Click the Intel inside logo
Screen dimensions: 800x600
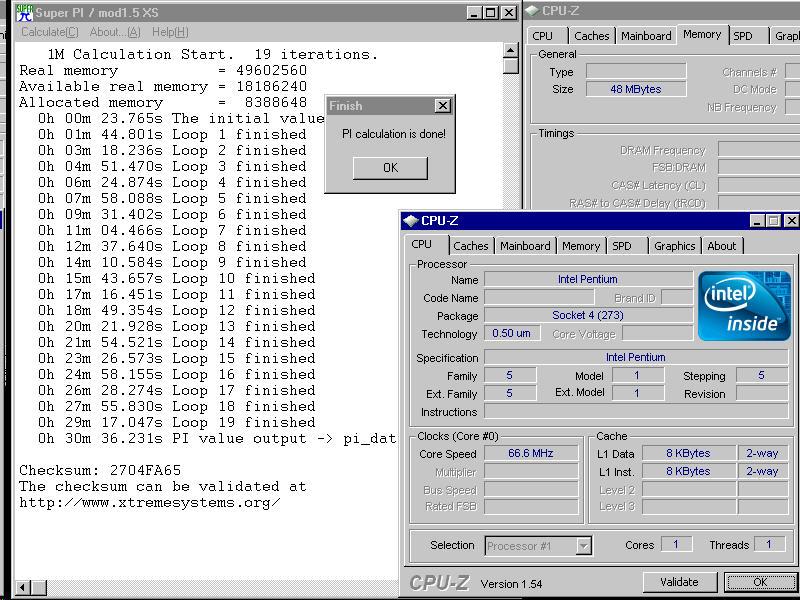(744, 306)
